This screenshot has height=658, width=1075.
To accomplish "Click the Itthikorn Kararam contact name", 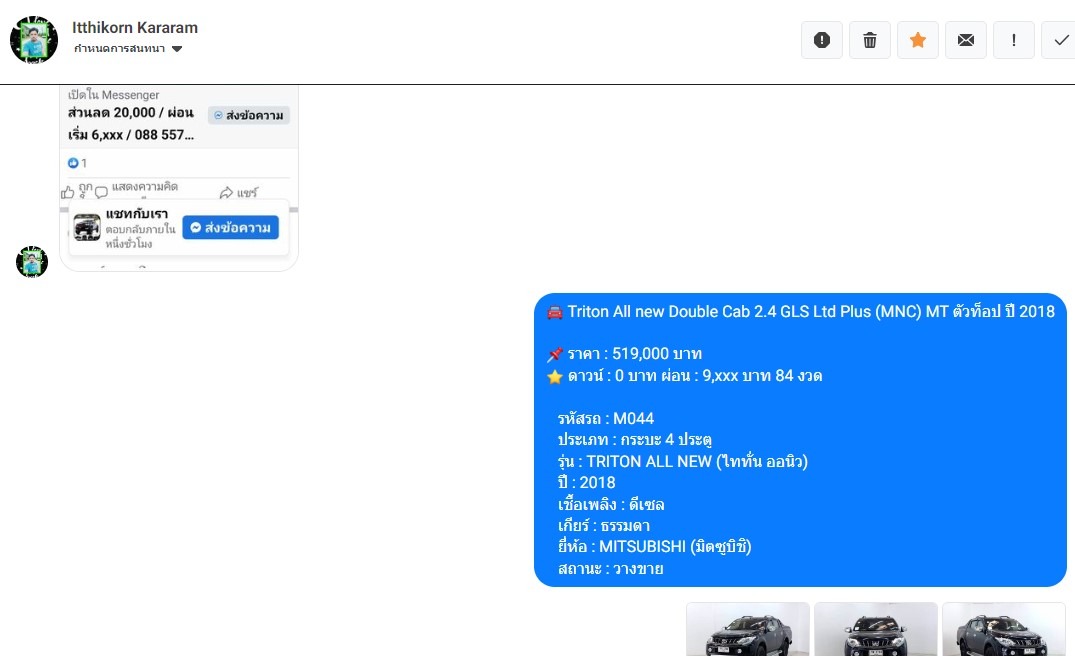I will pyautogui.click(x=135, y=27).
